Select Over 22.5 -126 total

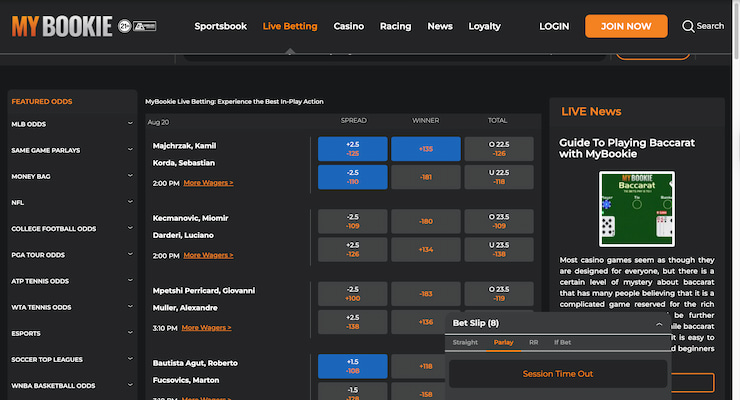[499, 149]
